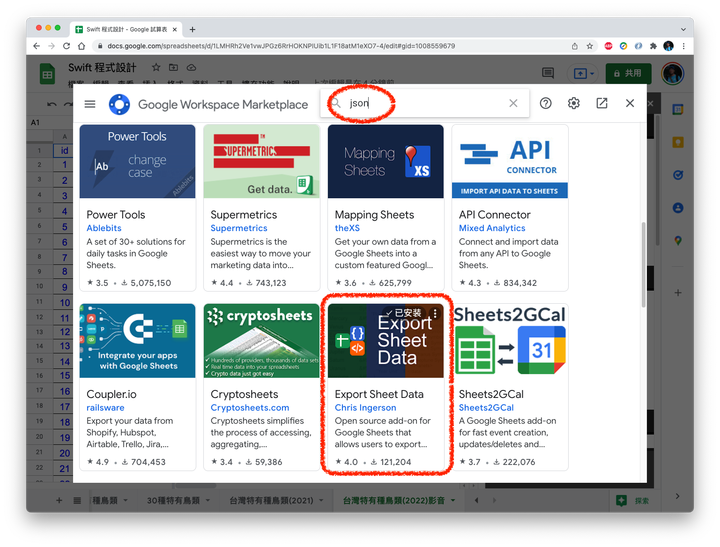Open comment history icon in Sheets
This screenshot has width=720, height=547.
tap(548, 73)
